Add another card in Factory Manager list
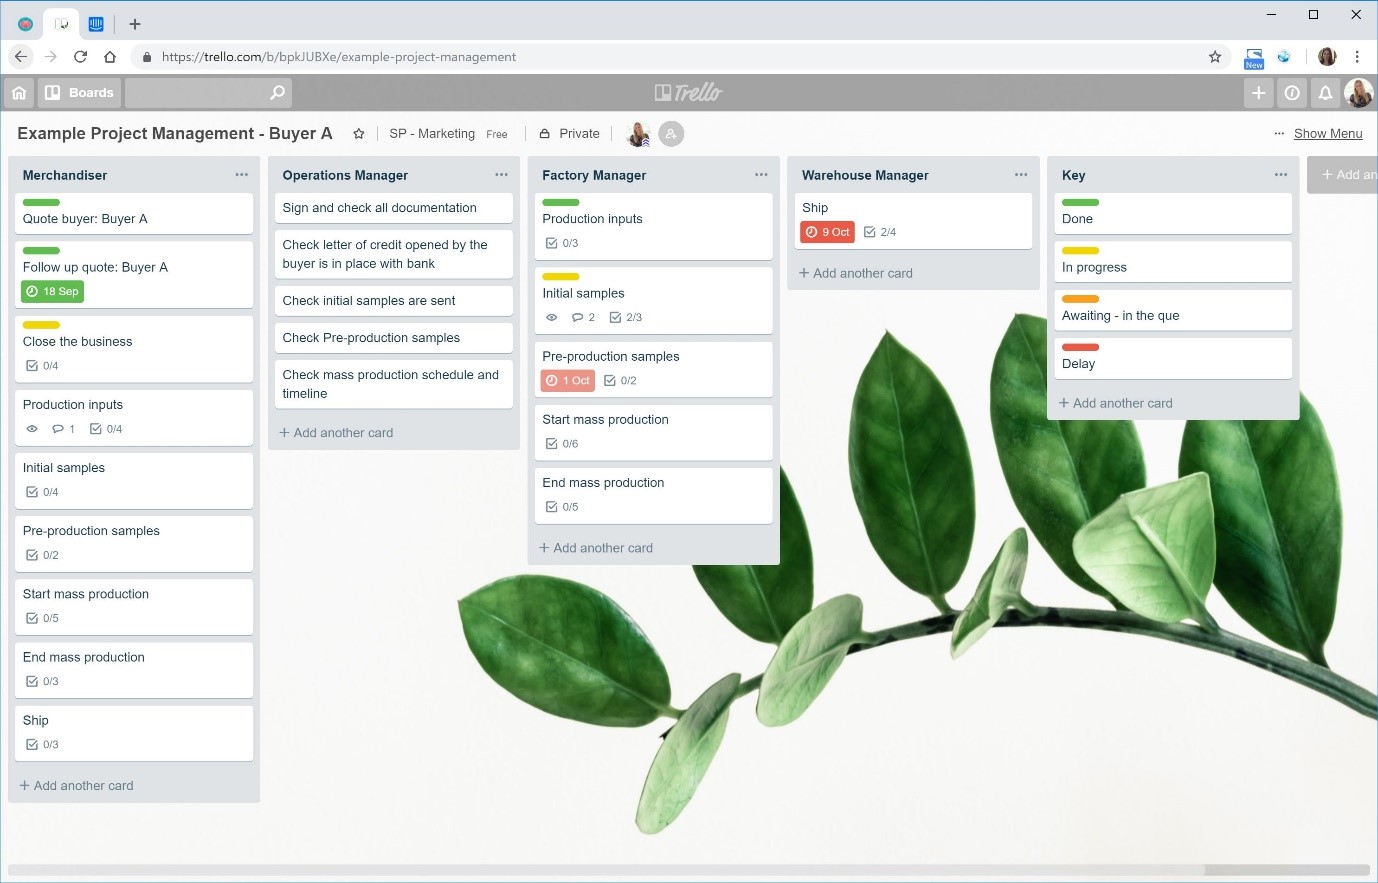 pos(596,548)
